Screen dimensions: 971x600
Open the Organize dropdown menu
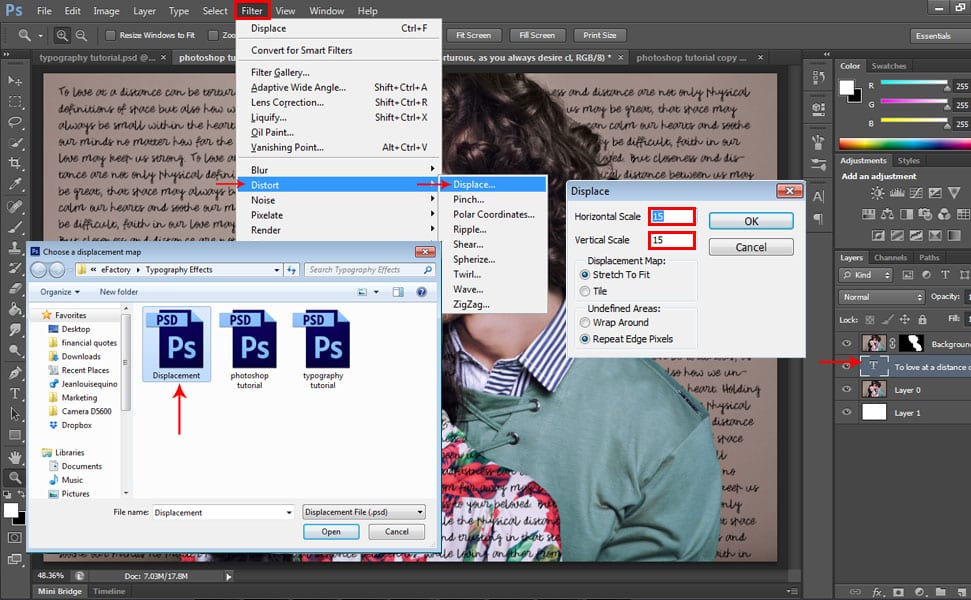60,292
